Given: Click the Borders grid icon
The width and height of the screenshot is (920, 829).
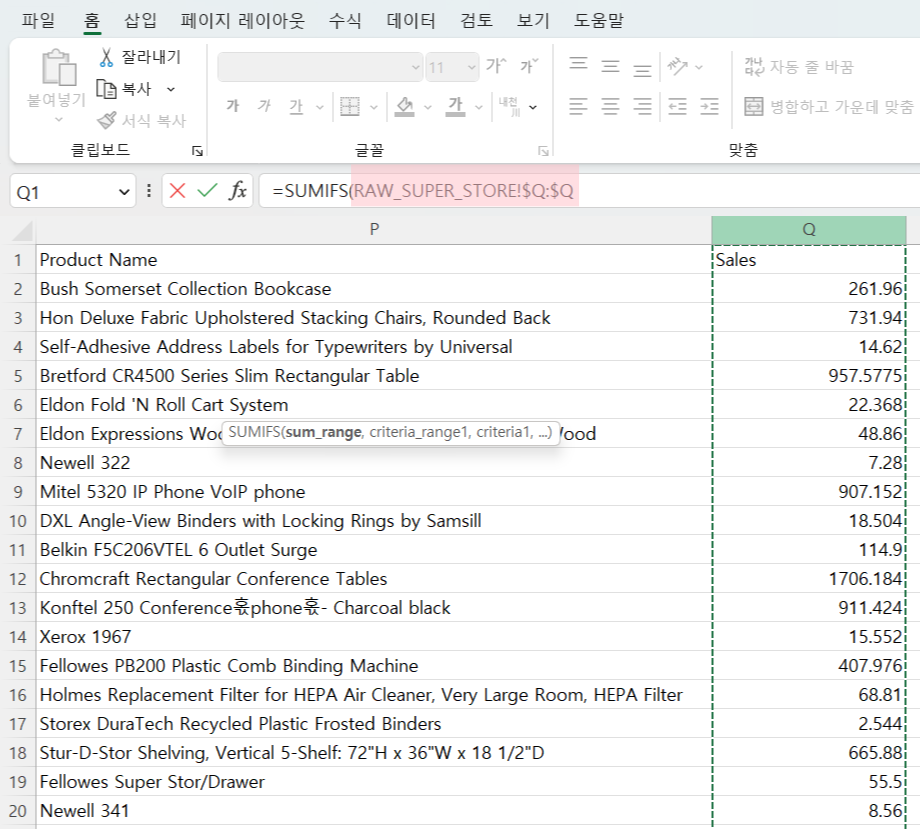Looking at the screenshot, I should coord(350,107).
